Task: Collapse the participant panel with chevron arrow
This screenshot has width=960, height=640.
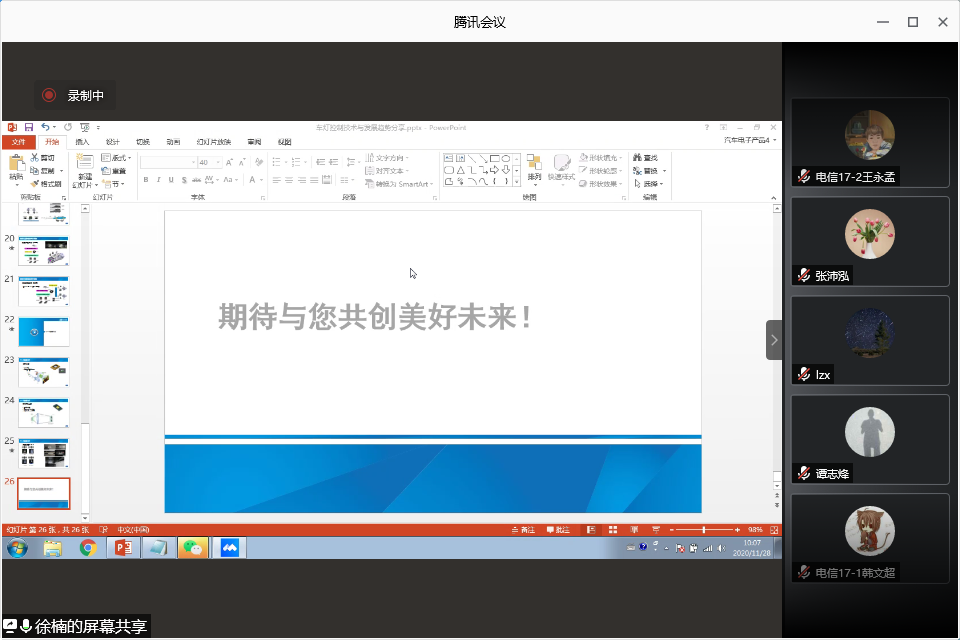Action: 773,340
